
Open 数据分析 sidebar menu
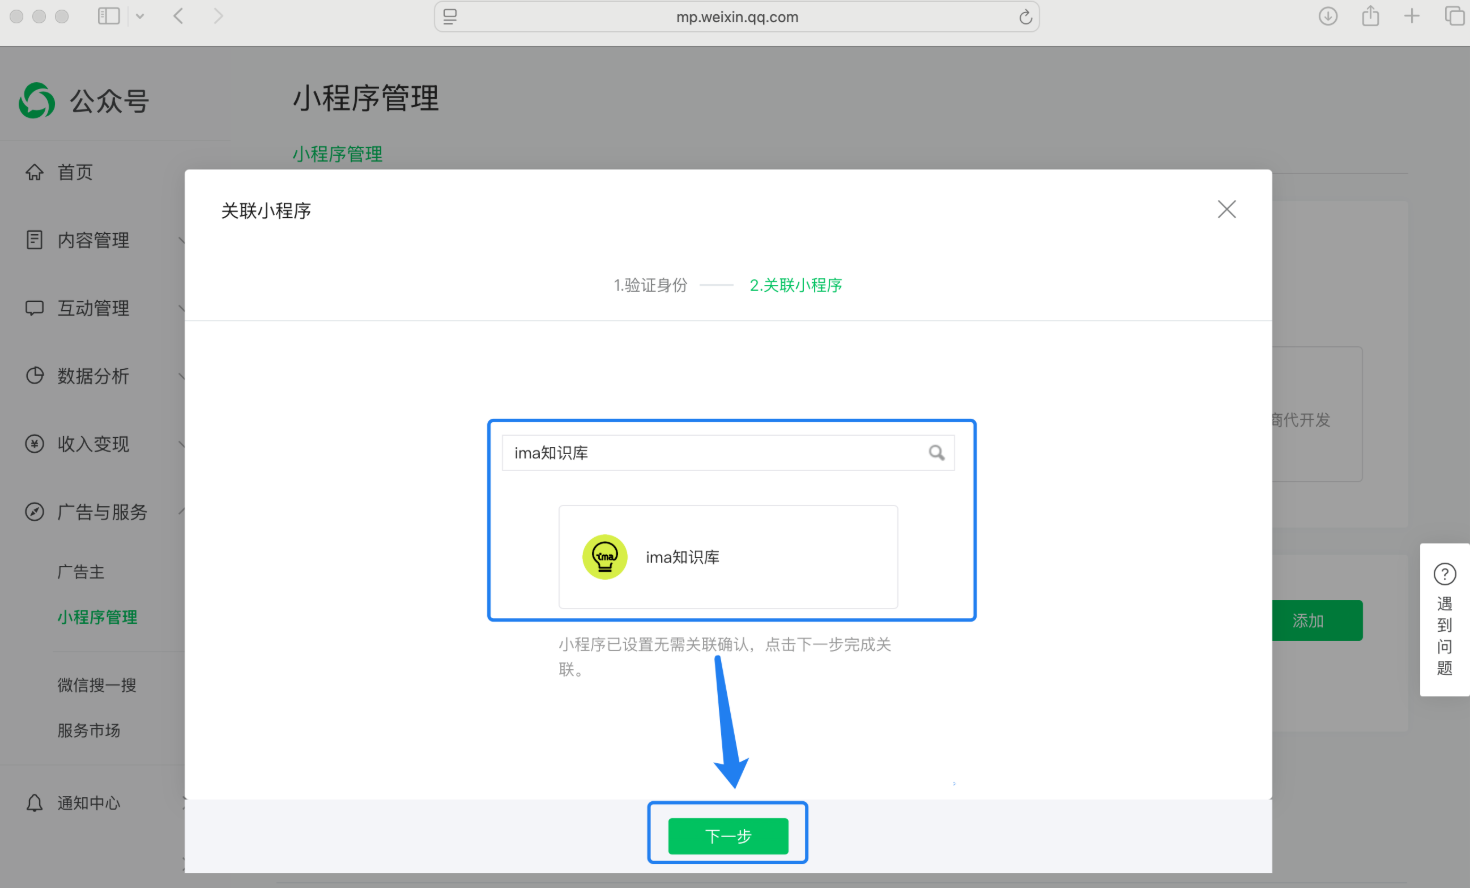(93, 376)
